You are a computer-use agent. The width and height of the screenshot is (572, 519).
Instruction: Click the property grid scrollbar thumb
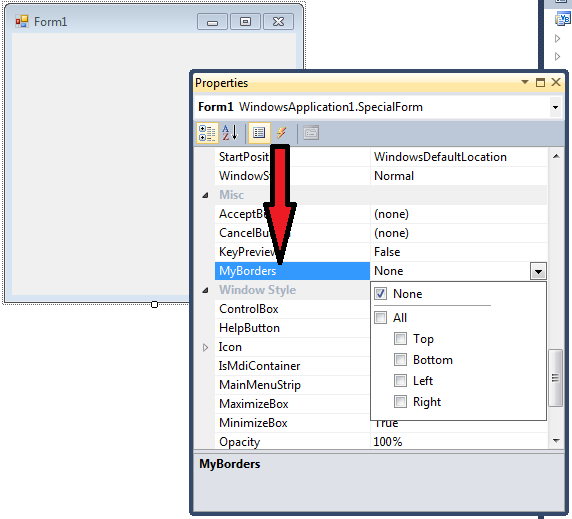point(555,378)
